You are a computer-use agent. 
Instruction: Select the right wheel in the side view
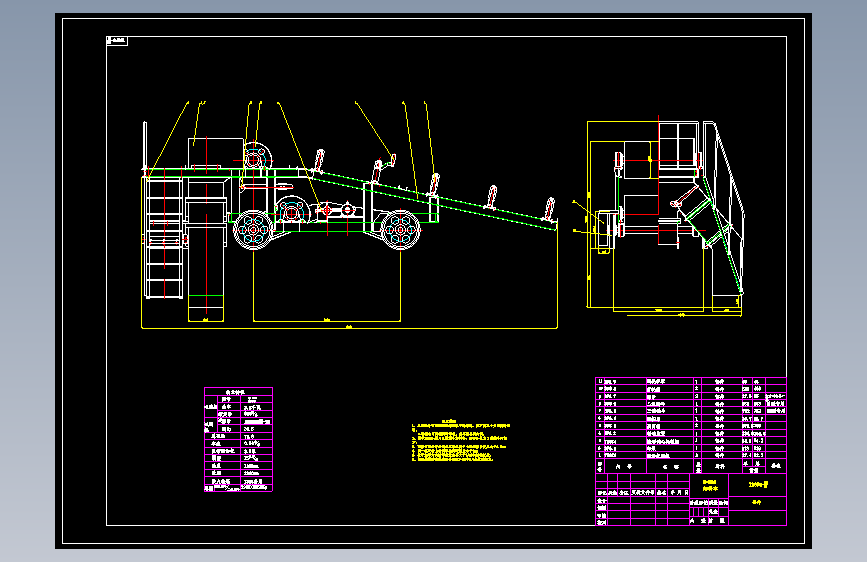401,230
